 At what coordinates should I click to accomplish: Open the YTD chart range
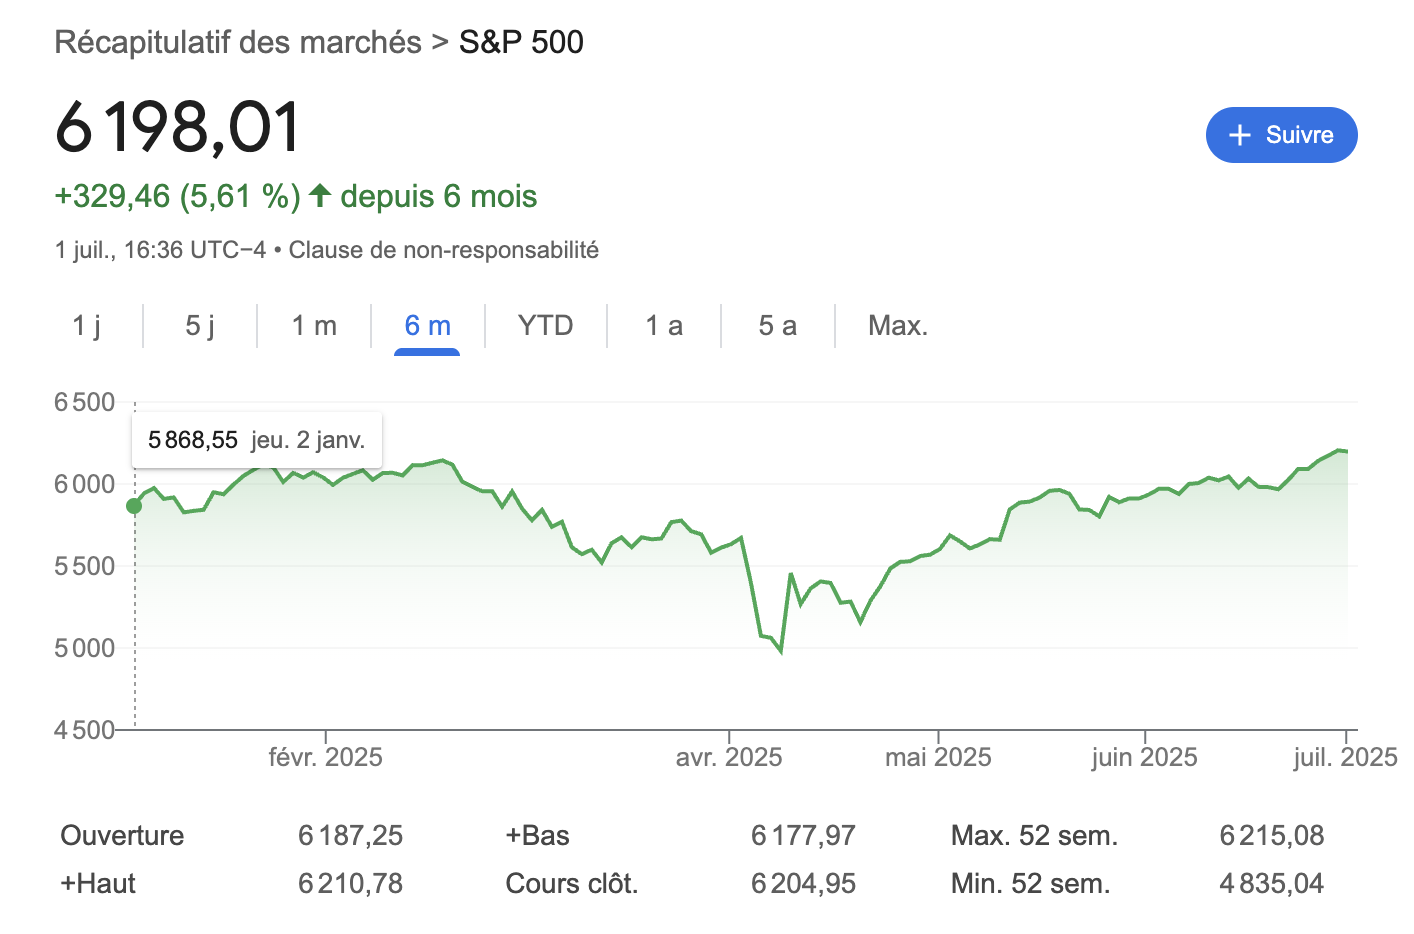[545, 326]
